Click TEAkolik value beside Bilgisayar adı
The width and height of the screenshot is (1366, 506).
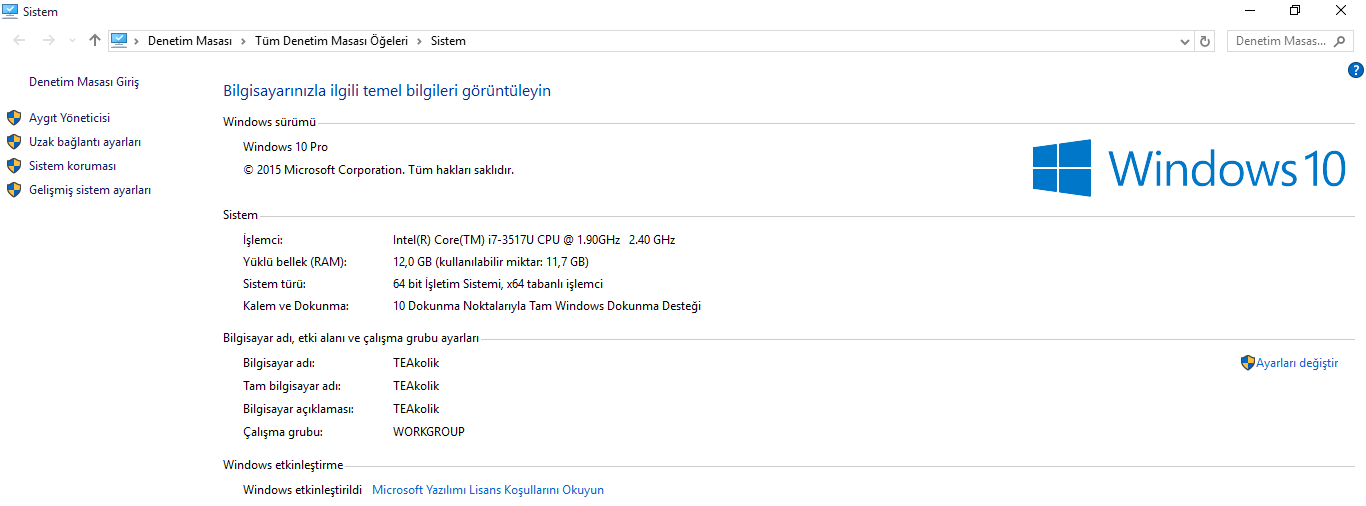coord(416,363)
